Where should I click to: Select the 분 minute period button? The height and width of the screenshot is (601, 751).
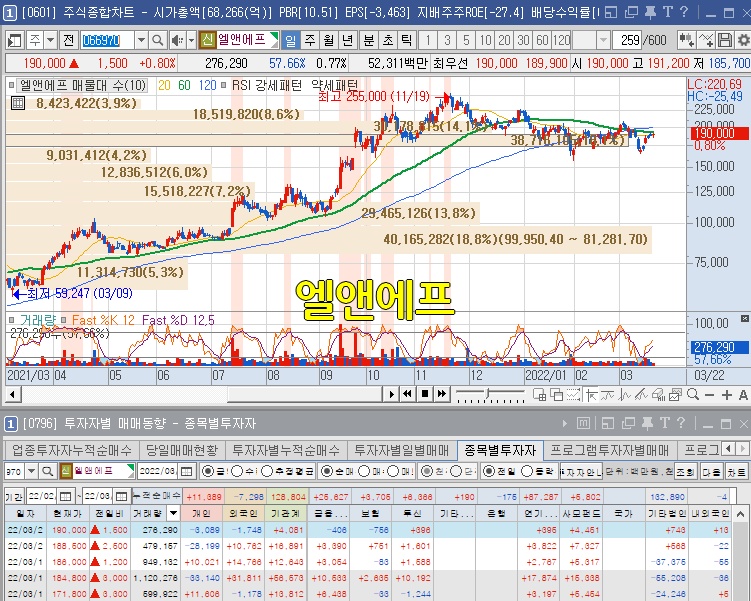coord(369,40)
